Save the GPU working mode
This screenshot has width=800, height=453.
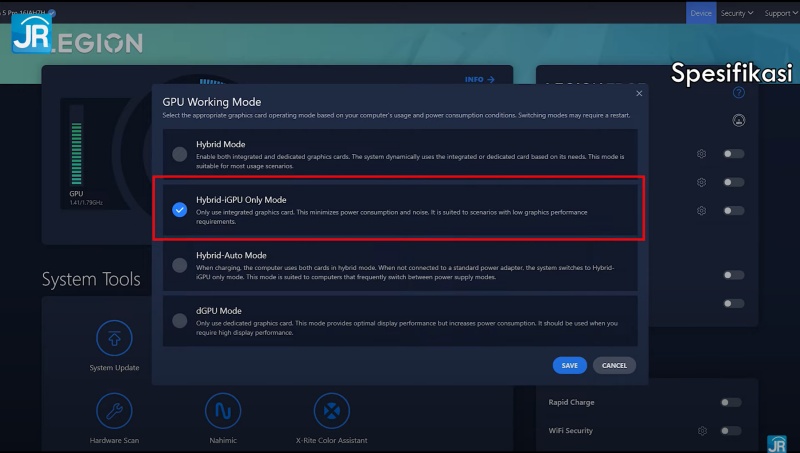569,365
